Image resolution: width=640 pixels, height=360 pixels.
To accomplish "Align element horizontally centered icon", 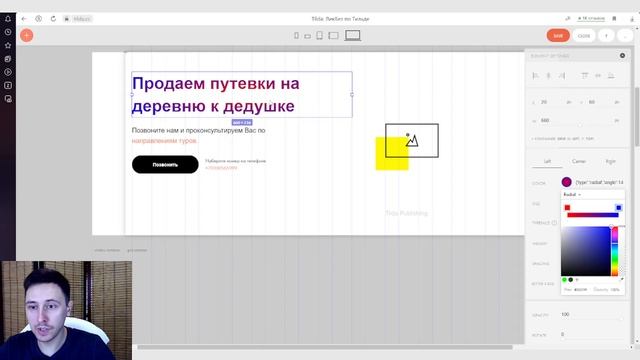I will (x=549, y=76).
